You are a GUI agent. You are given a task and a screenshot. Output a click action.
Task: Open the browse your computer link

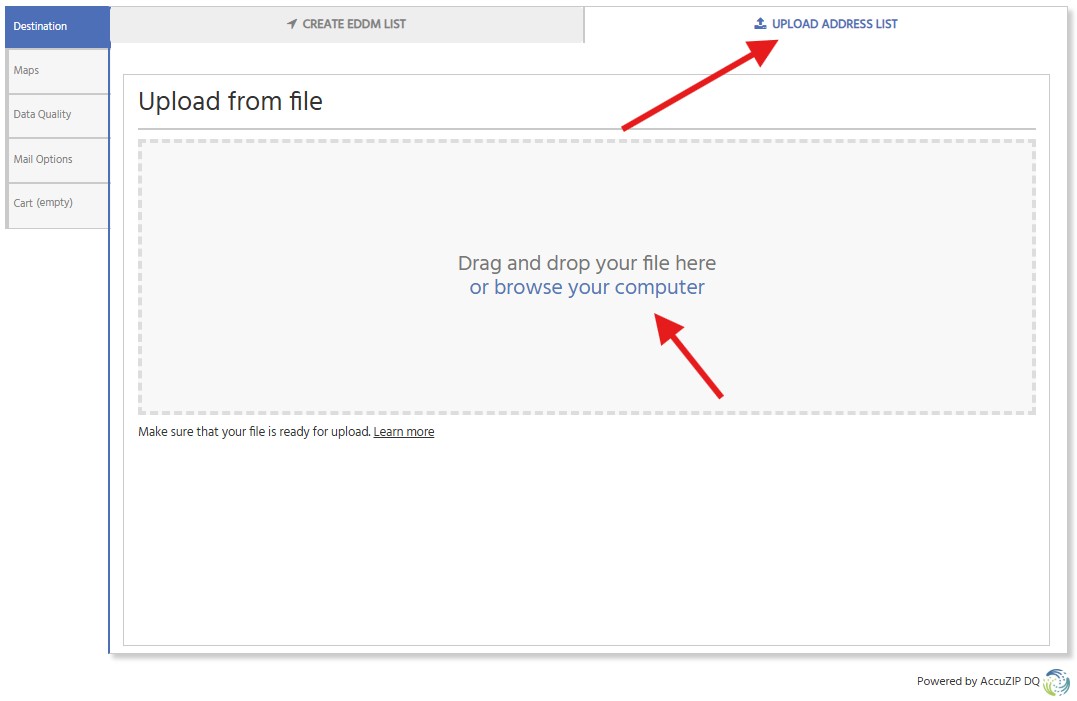tap(587, 287)
